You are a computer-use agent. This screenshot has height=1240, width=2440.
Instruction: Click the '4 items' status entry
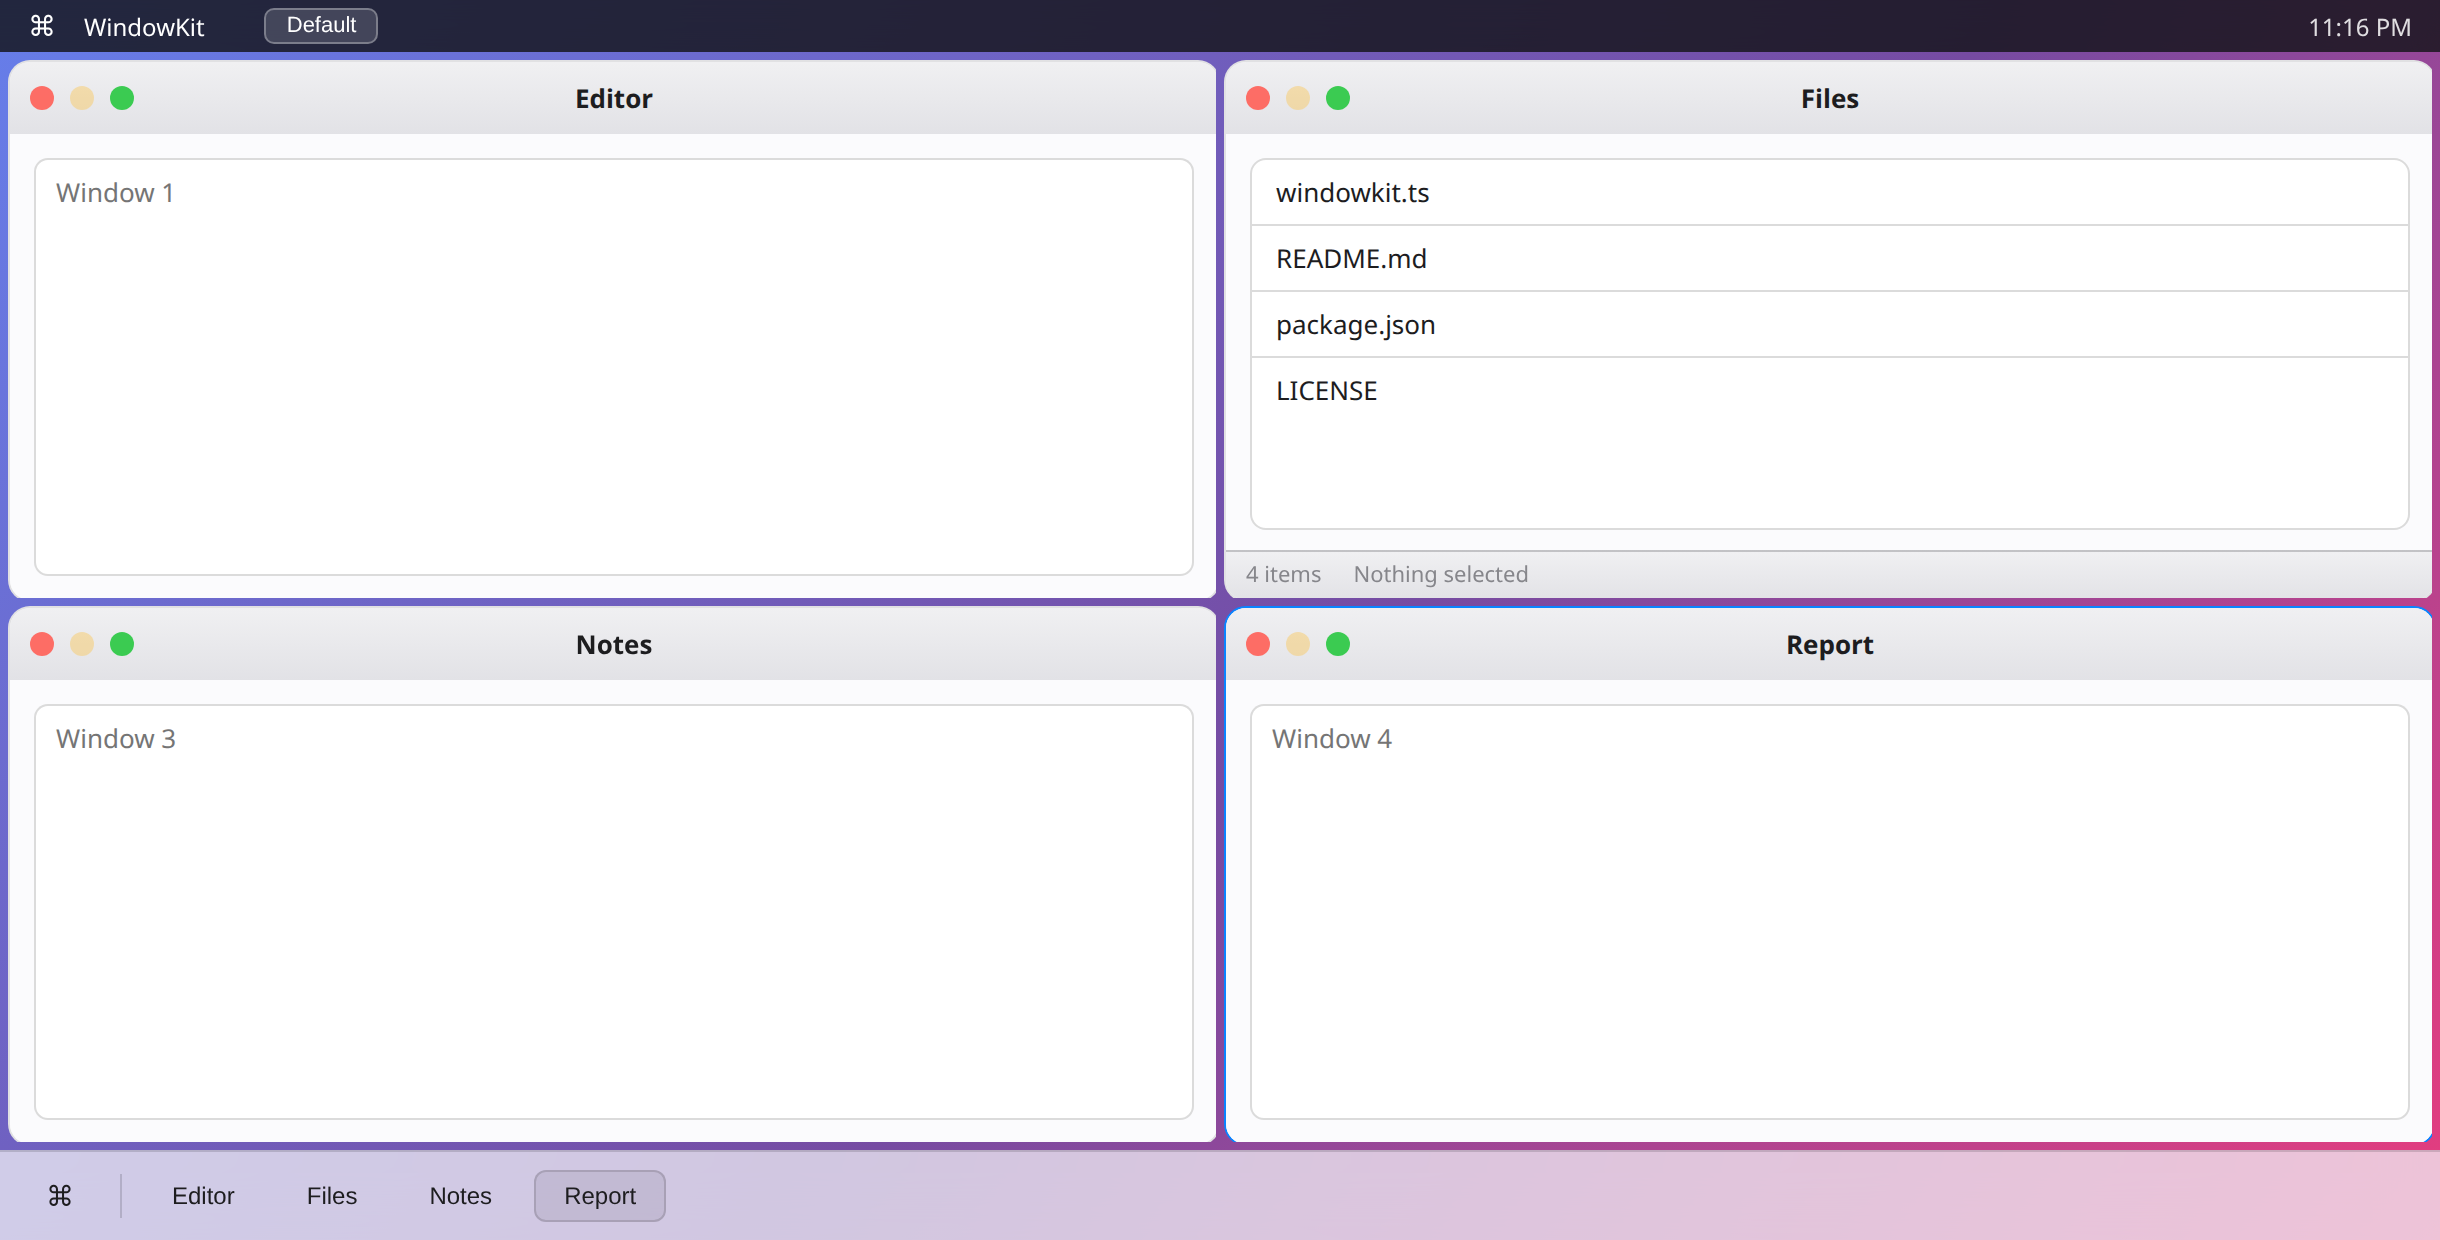(1283, 574)
